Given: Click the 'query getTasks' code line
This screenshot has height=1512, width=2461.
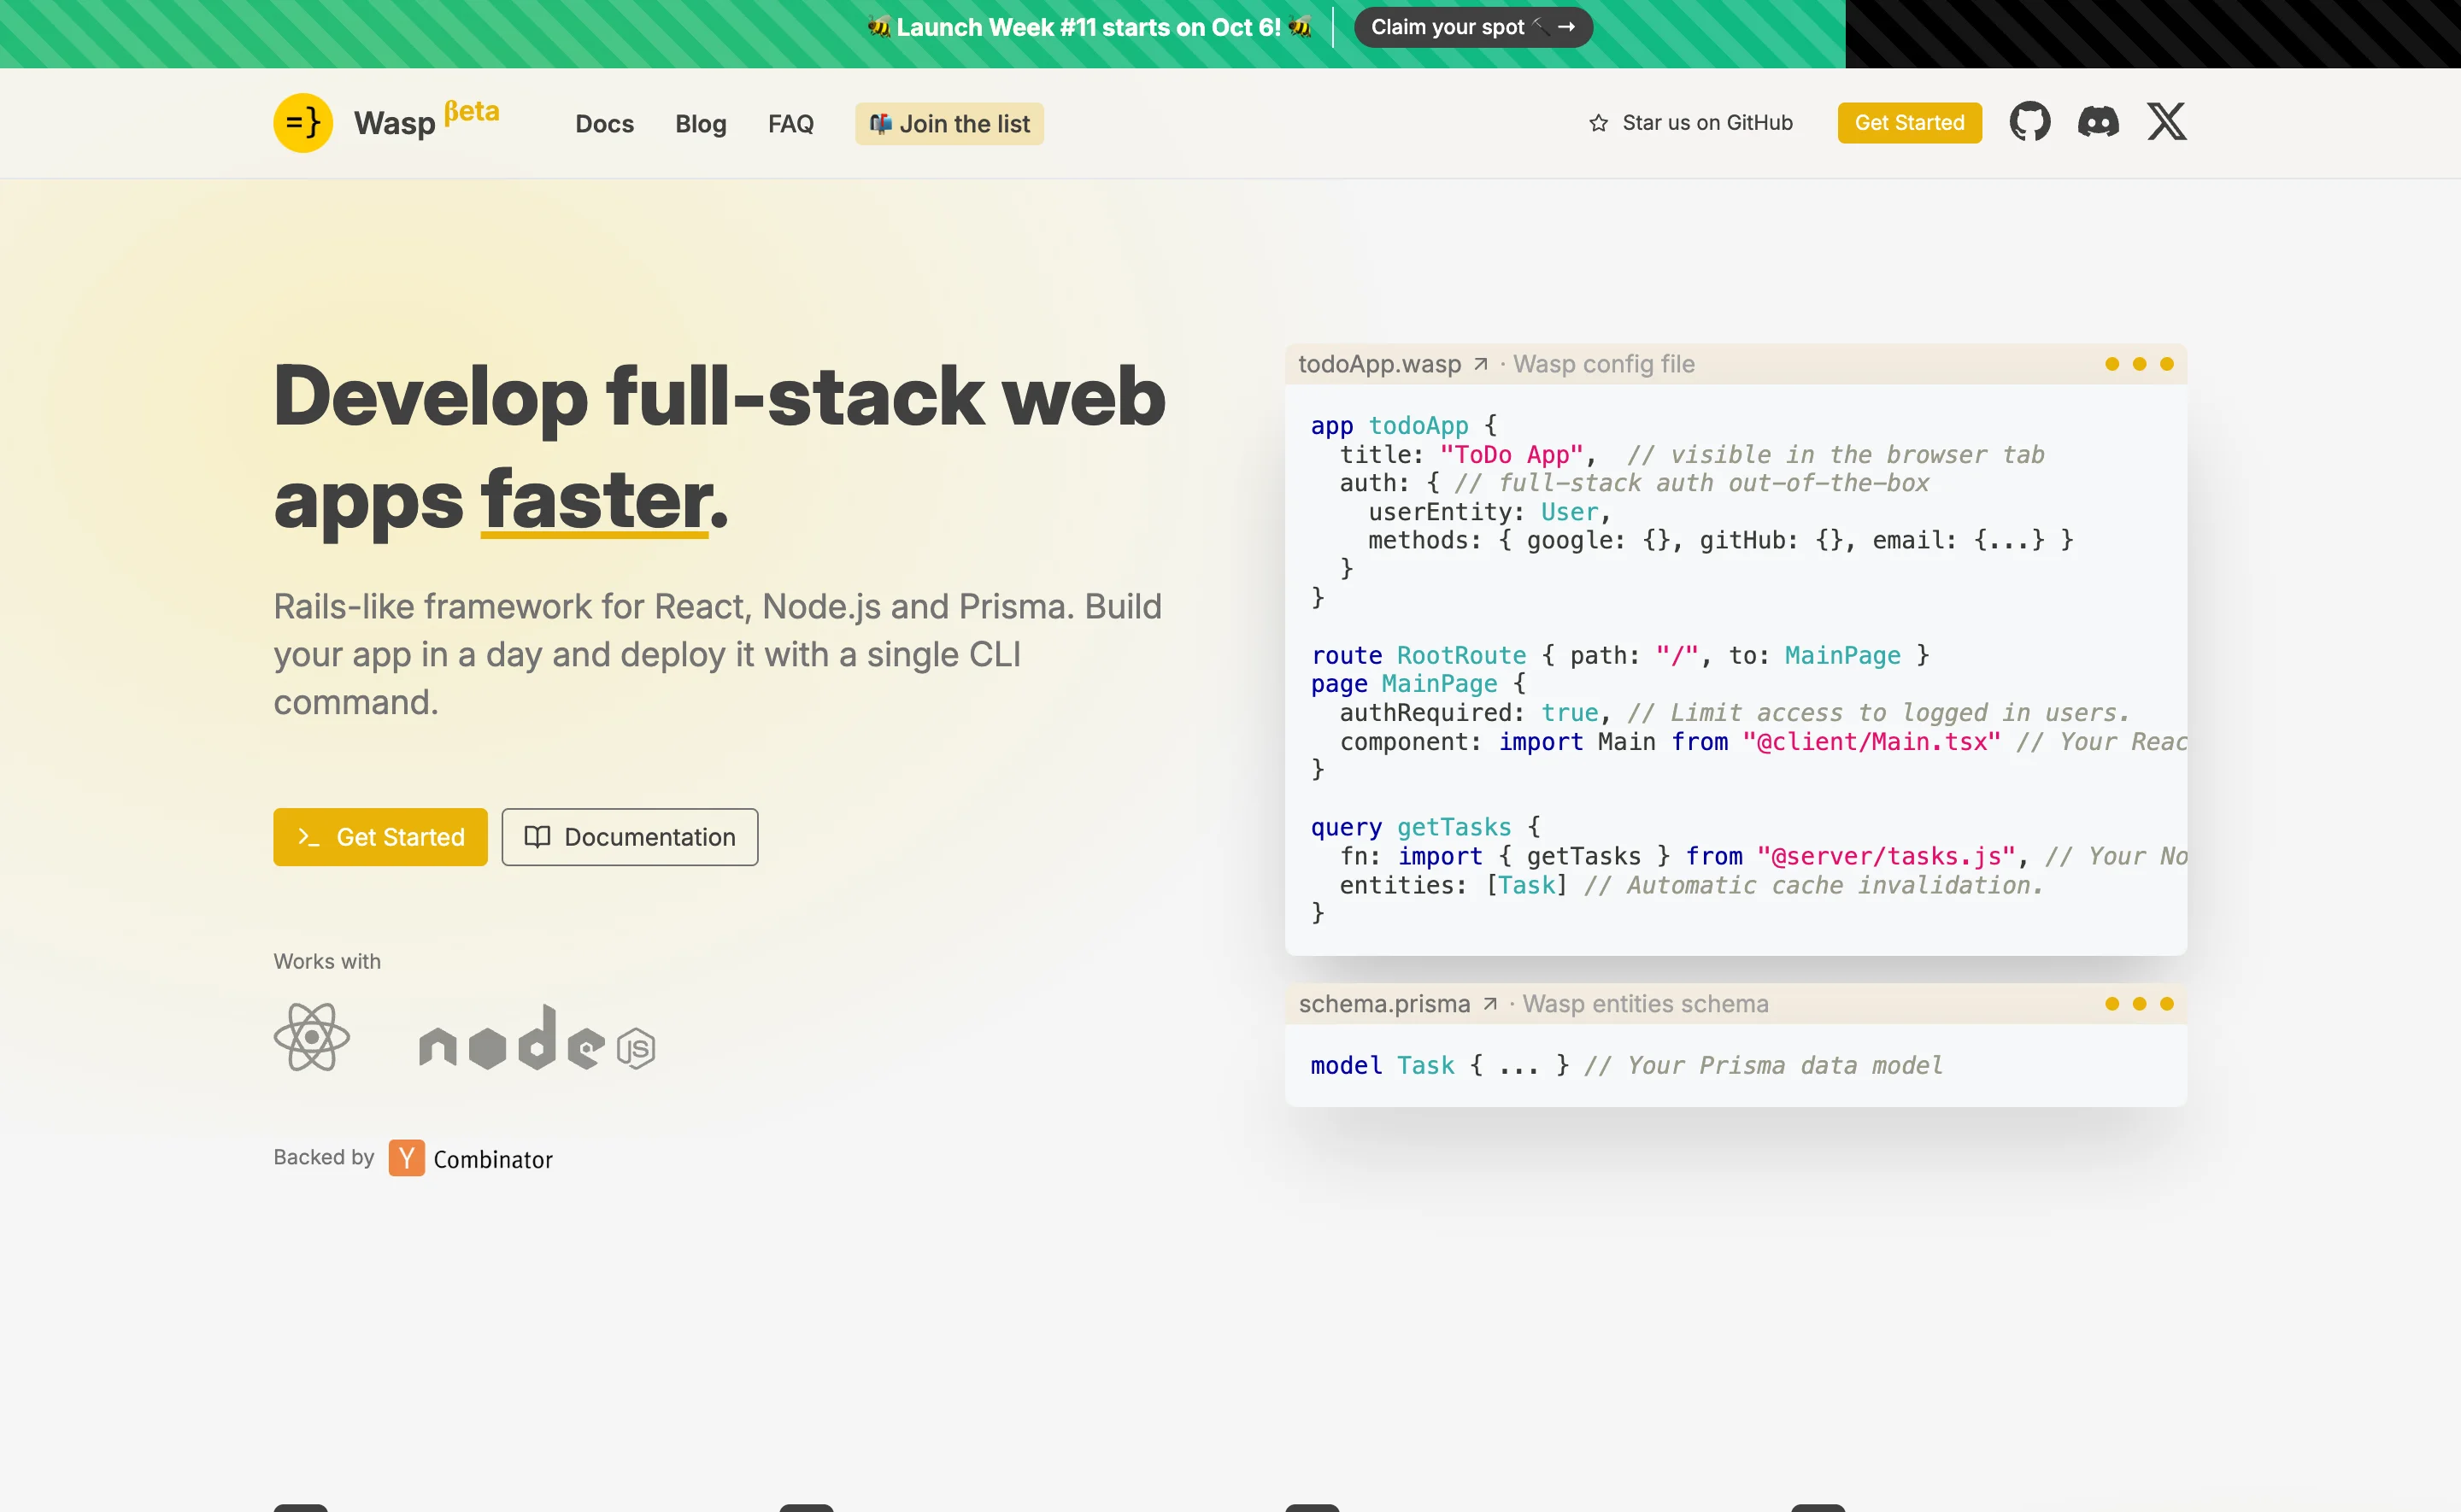Looking at the screenshot, I should 1425,827.
